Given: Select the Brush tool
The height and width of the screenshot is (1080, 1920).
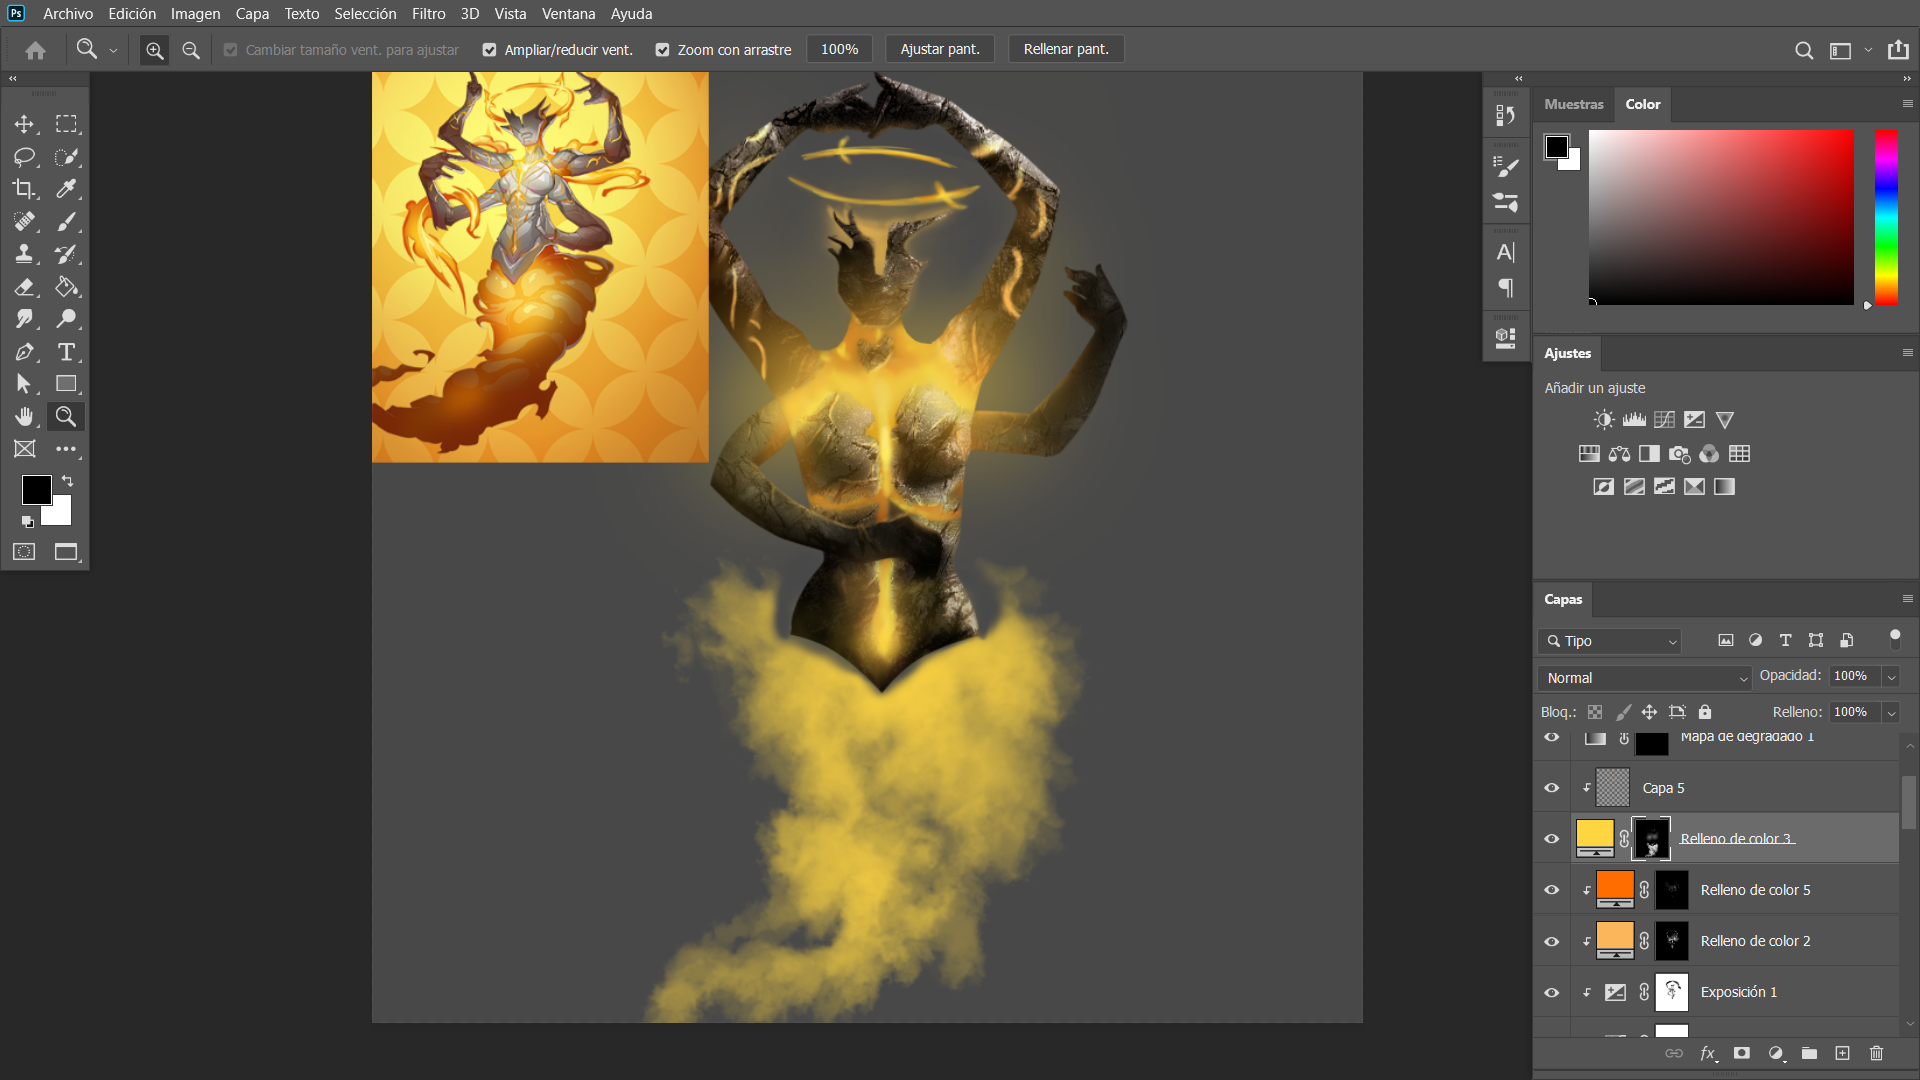Looking at the screenshot, I should coord(66,222).
